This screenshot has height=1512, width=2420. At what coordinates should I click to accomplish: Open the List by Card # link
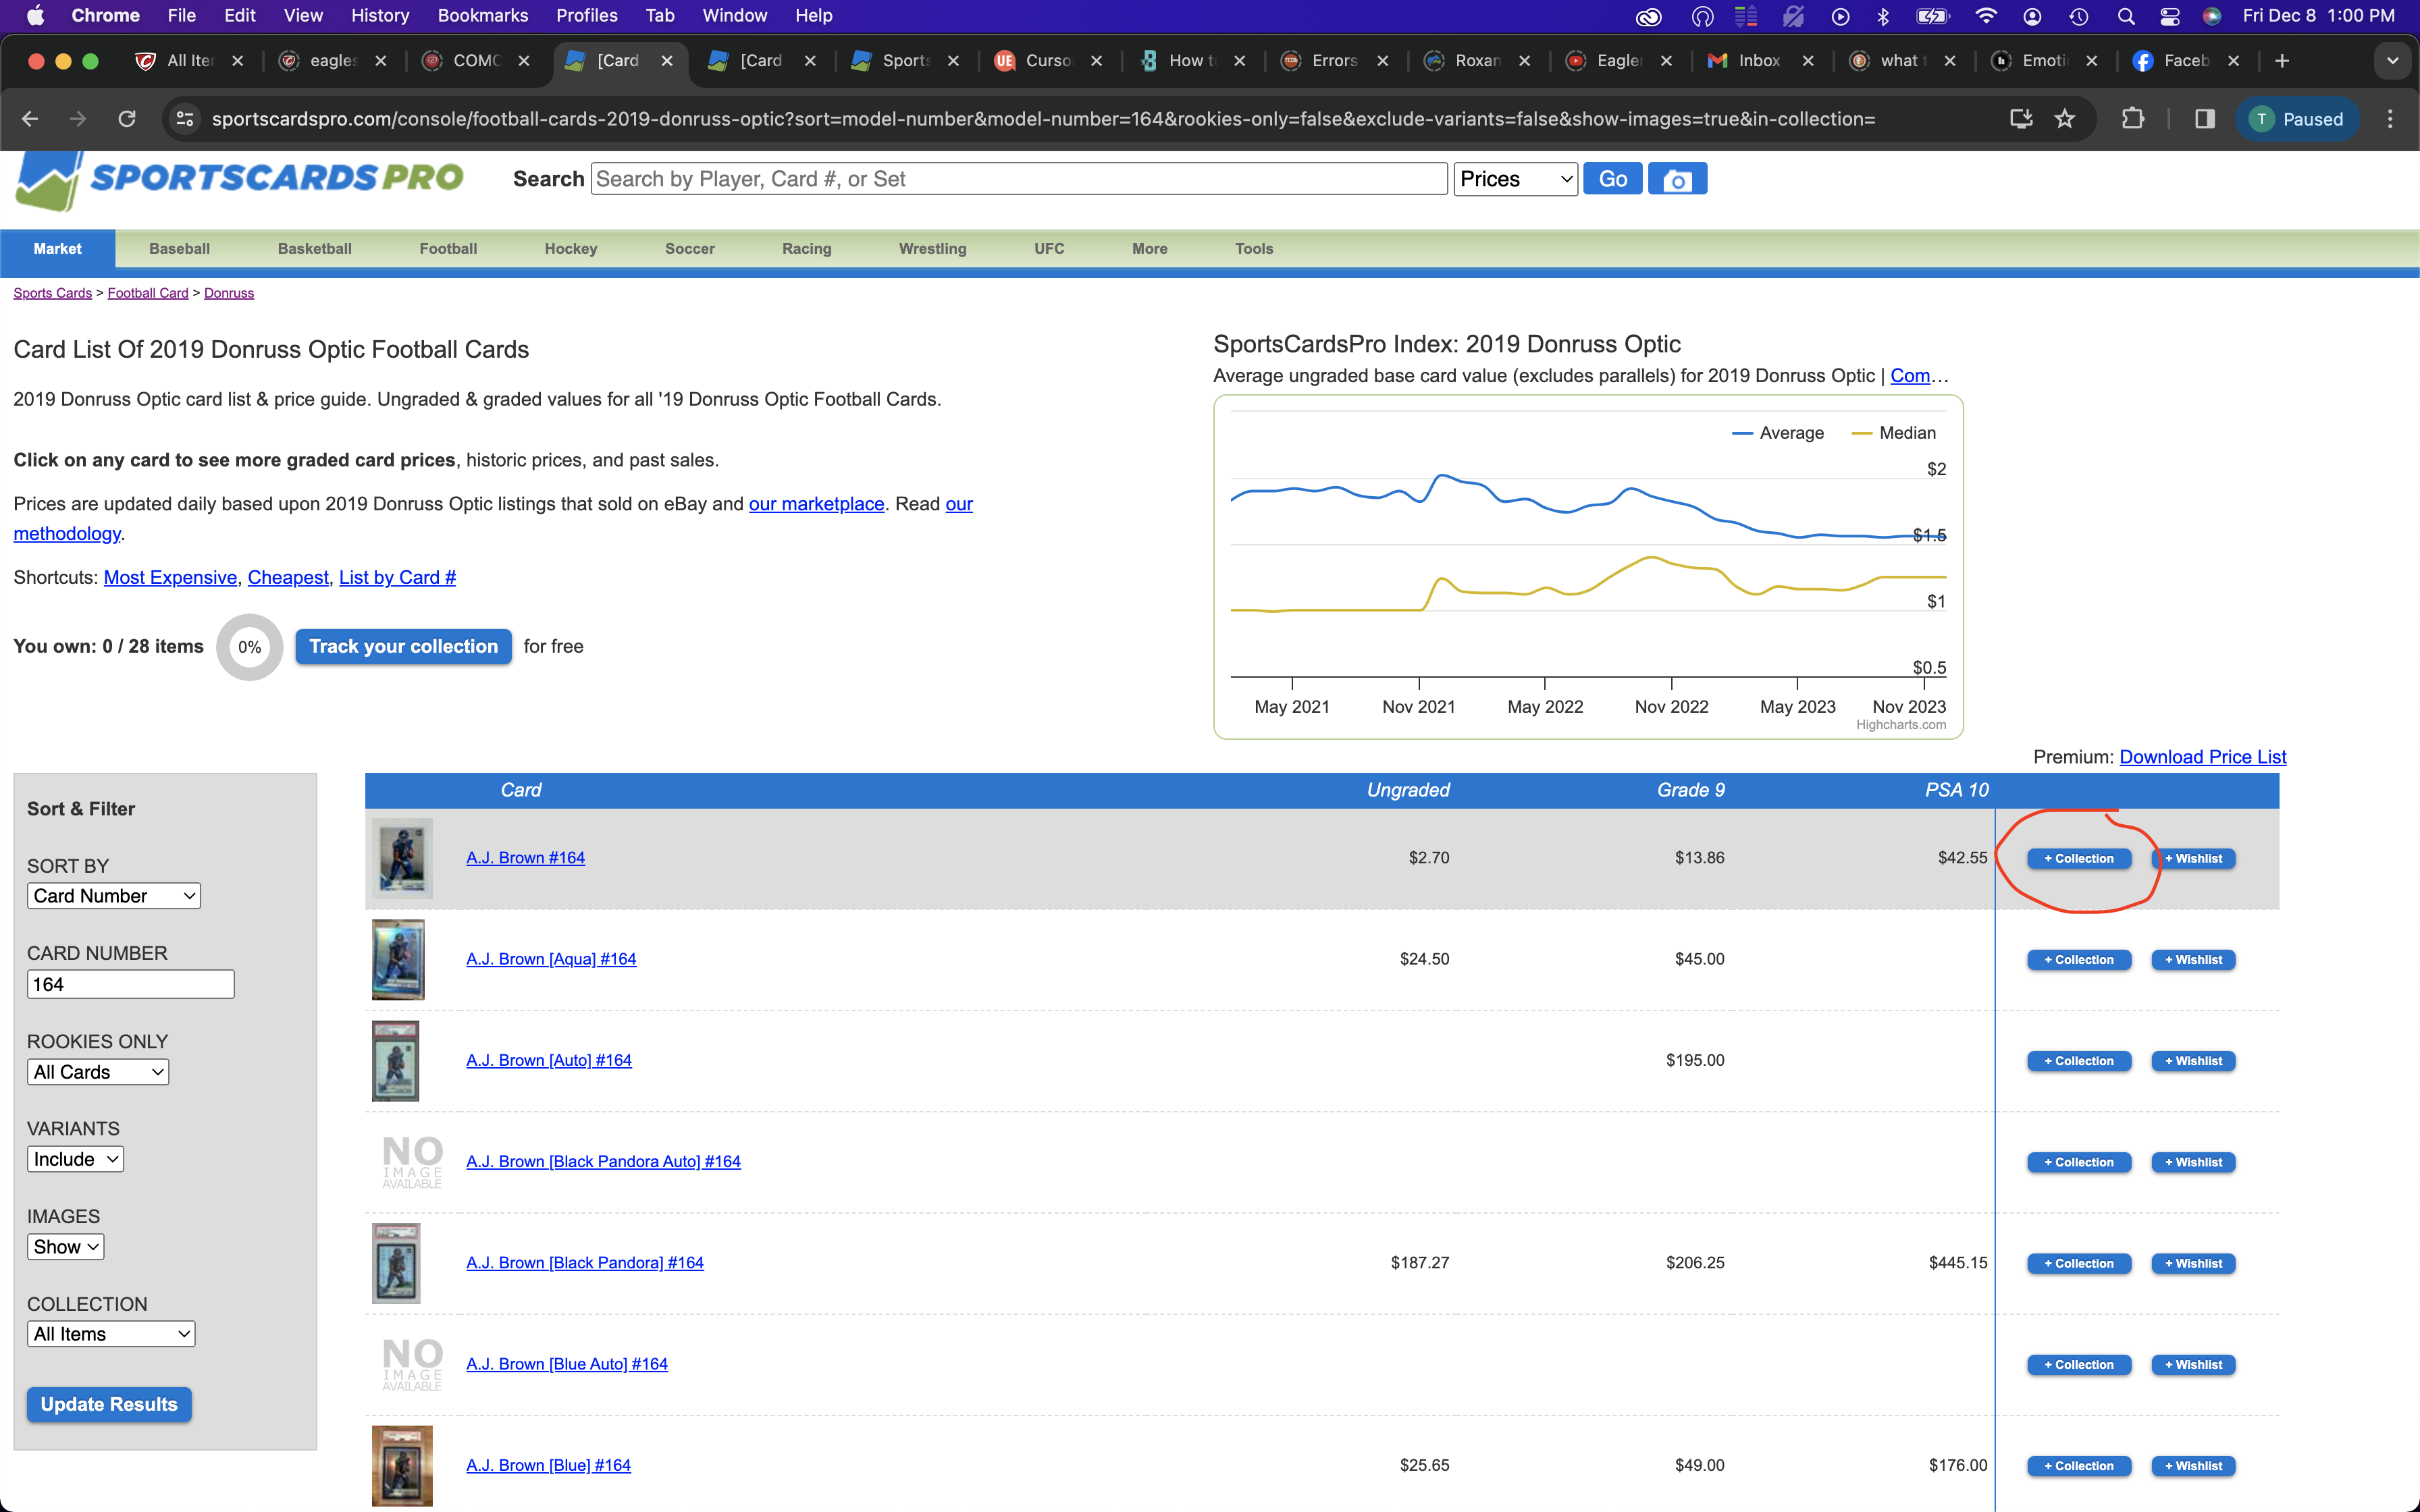tap(397, 577)
